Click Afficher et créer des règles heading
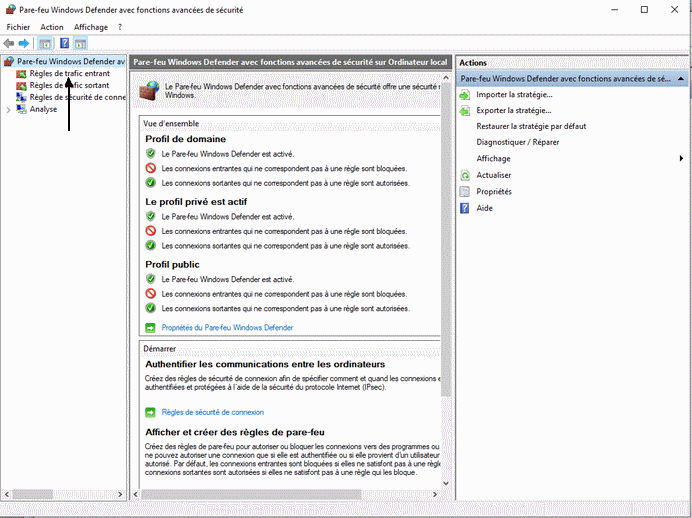Image resolution: width=692 pixels, height=518 pixels. (235, 432)
